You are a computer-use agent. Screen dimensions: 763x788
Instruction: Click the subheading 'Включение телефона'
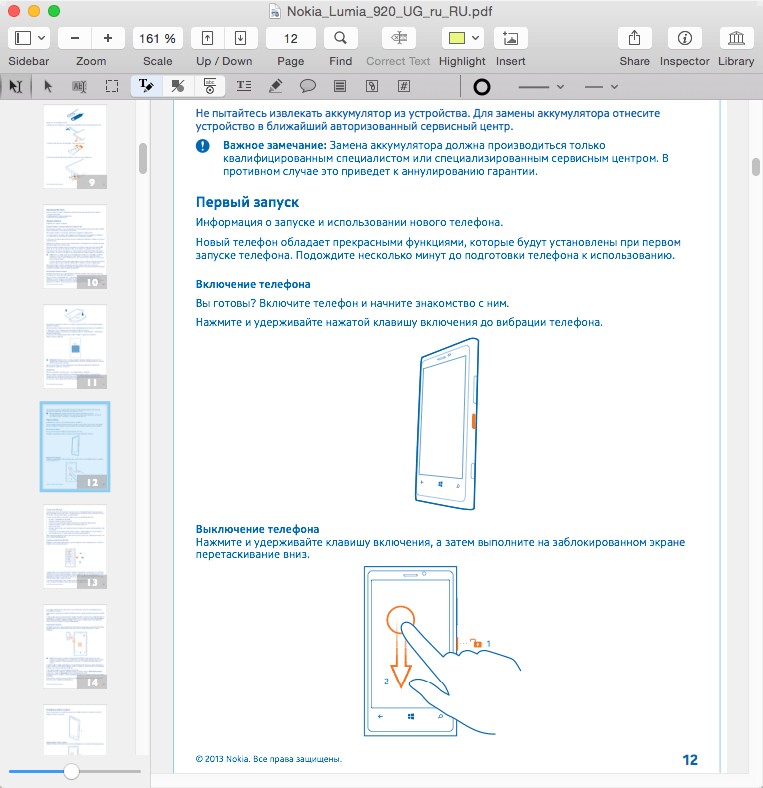coord(253,284)
